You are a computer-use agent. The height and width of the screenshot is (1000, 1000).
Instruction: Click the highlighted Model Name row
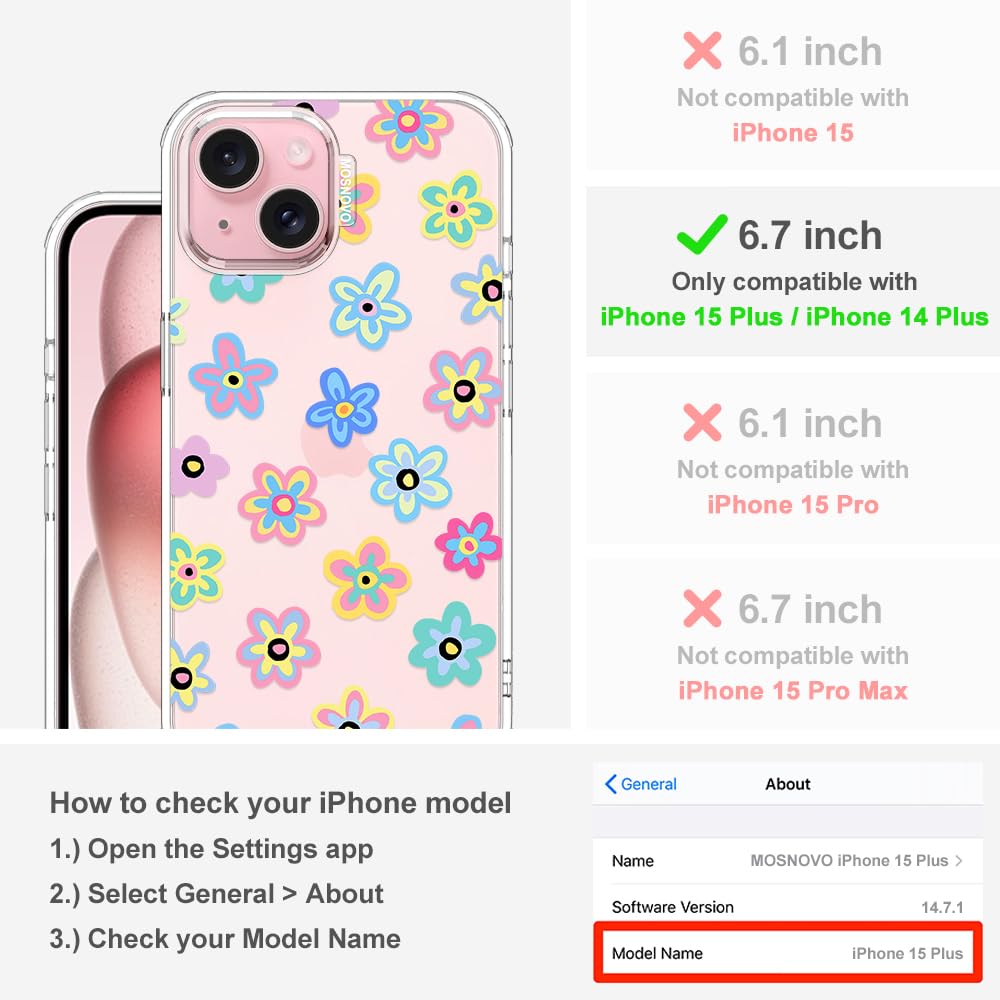pyautogui.click(x=788, y=953)
